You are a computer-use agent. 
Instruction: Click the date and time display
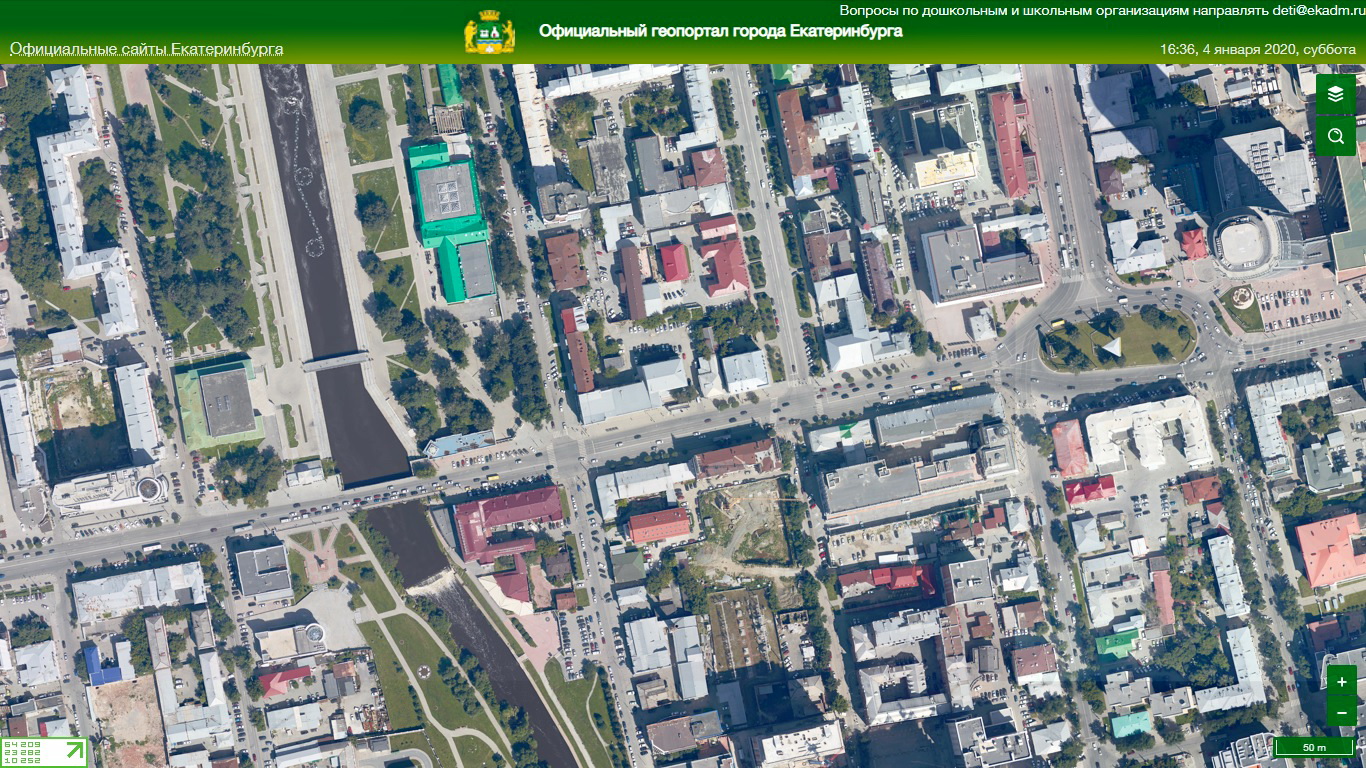(x=1257, y=49)
